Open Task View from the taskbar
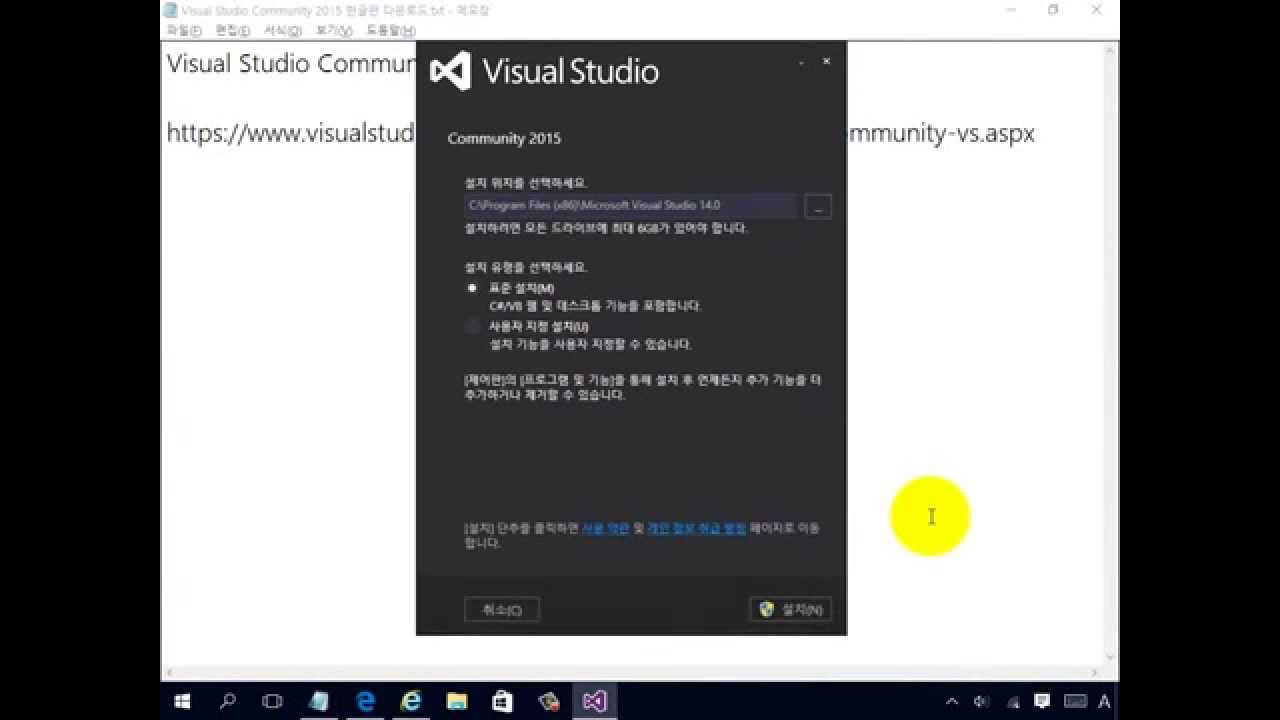 [272, 701]
